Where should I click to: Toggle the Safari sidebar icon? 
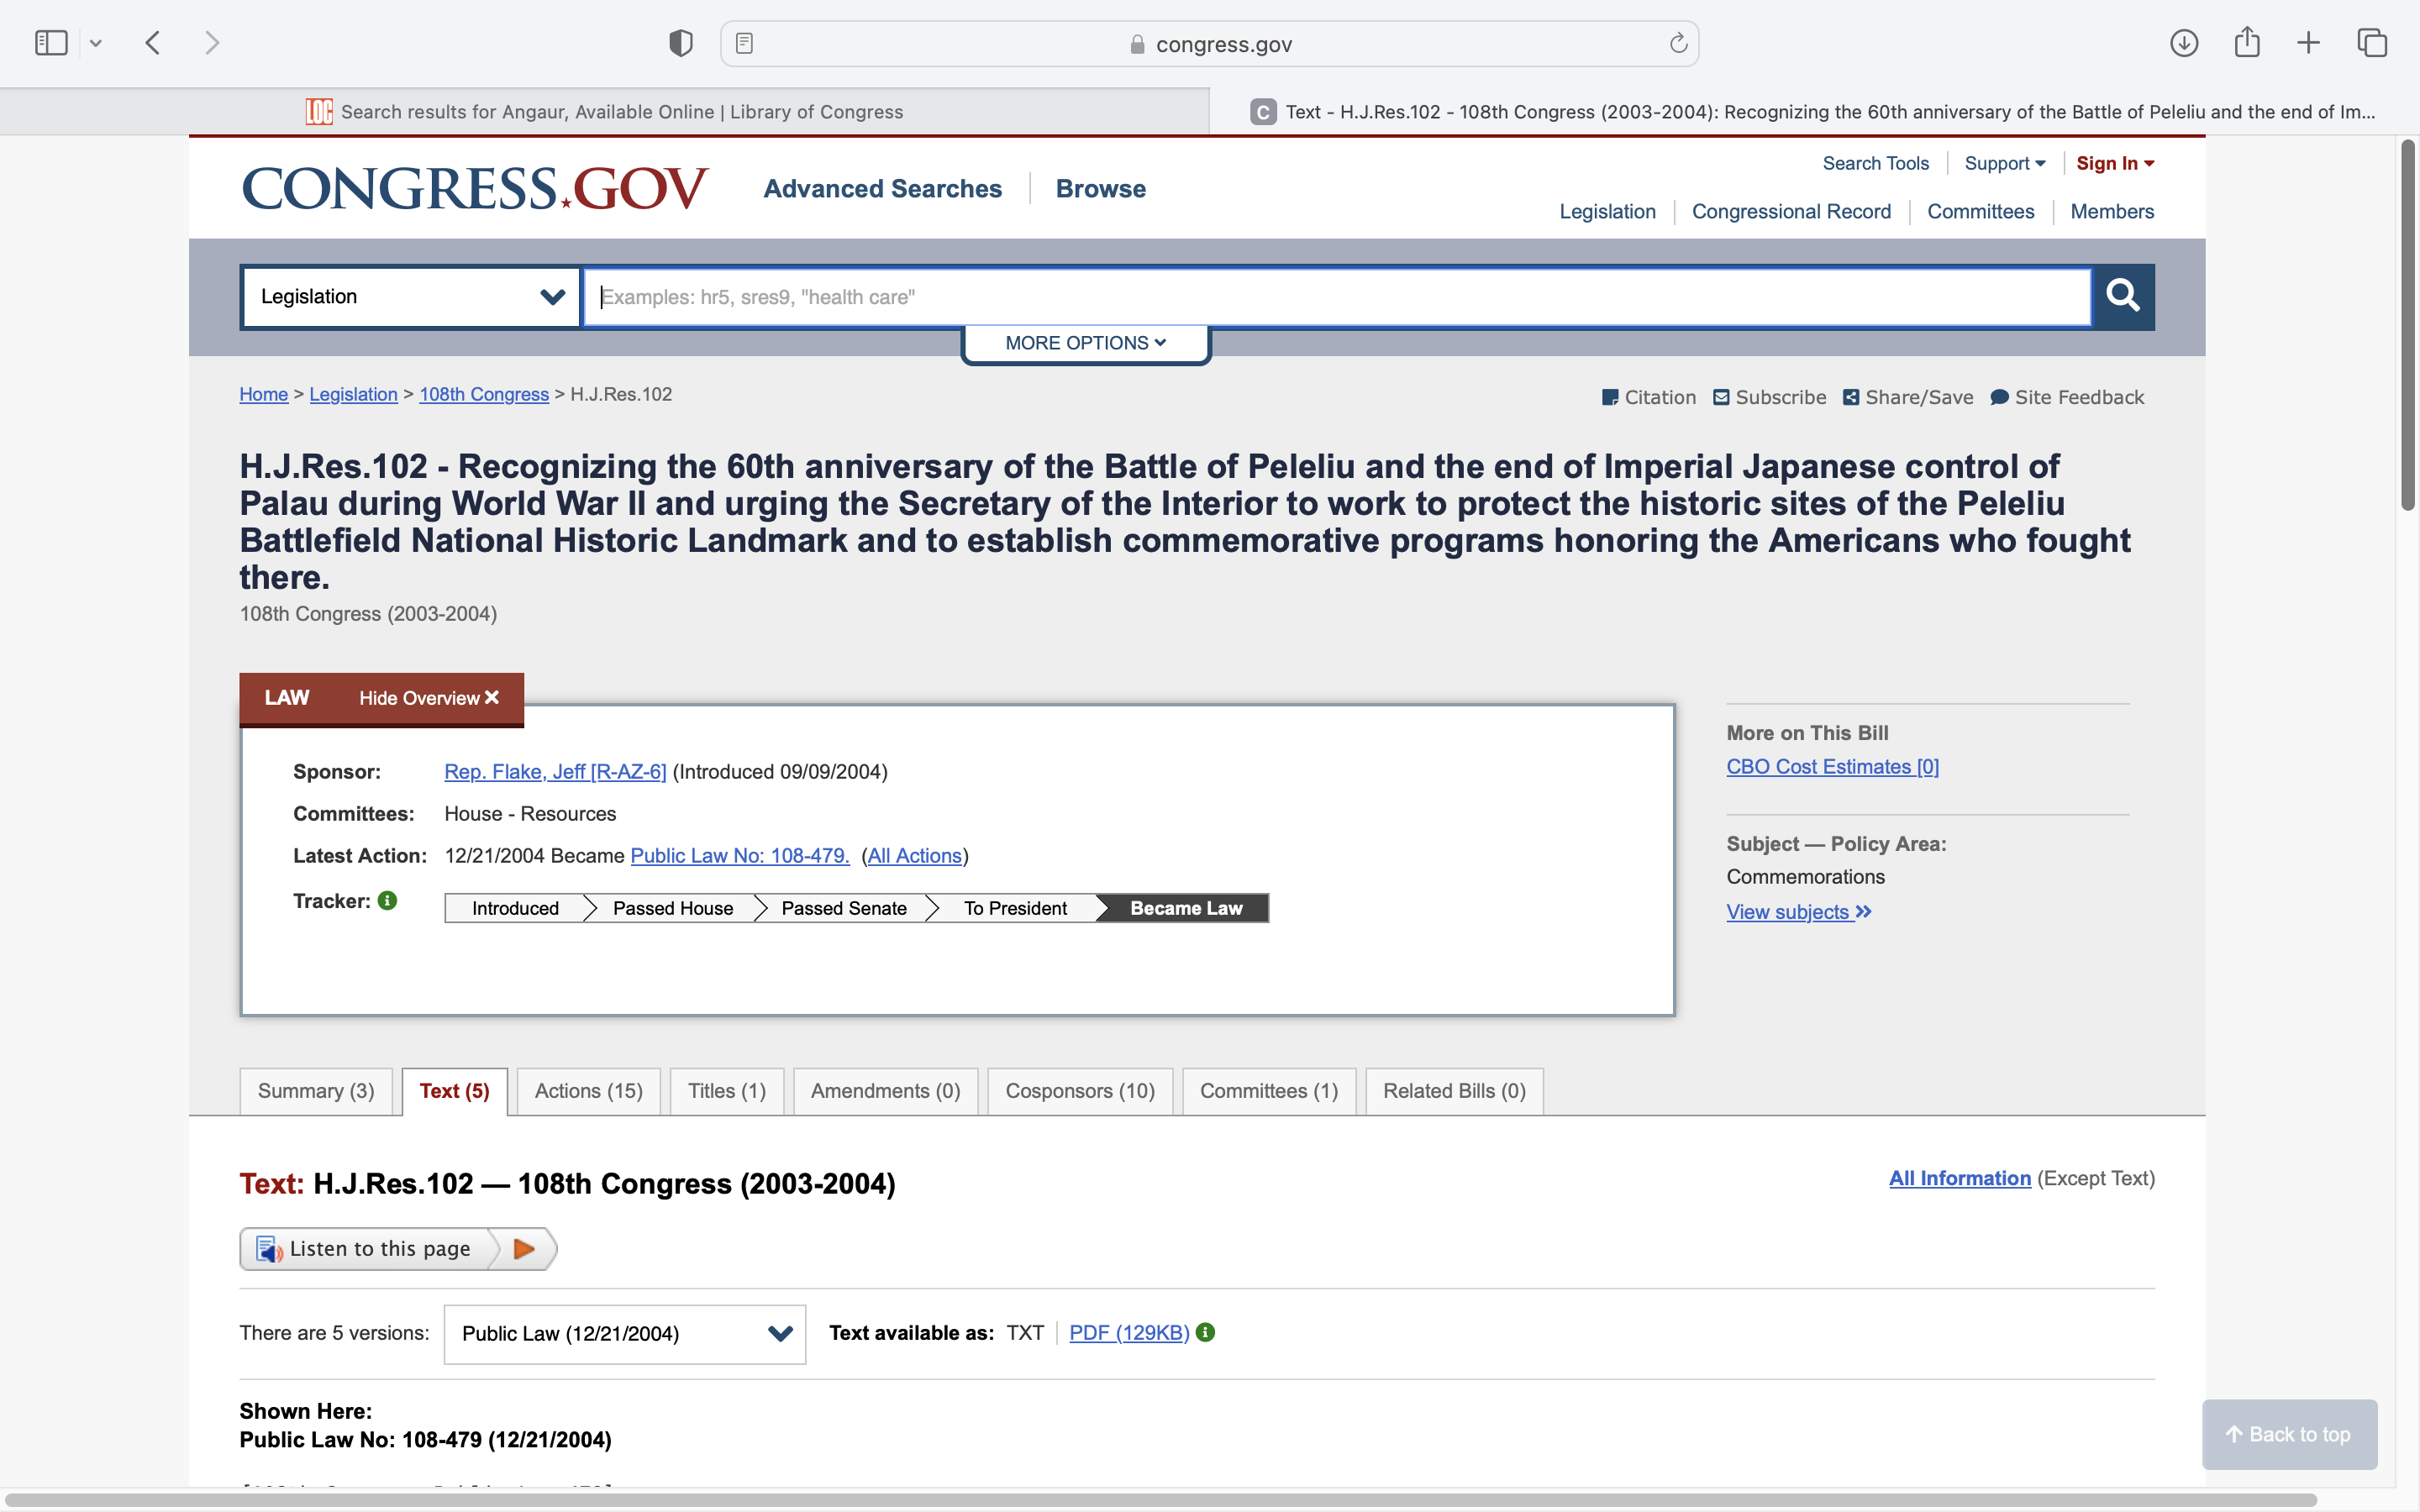tap(50, 43)
